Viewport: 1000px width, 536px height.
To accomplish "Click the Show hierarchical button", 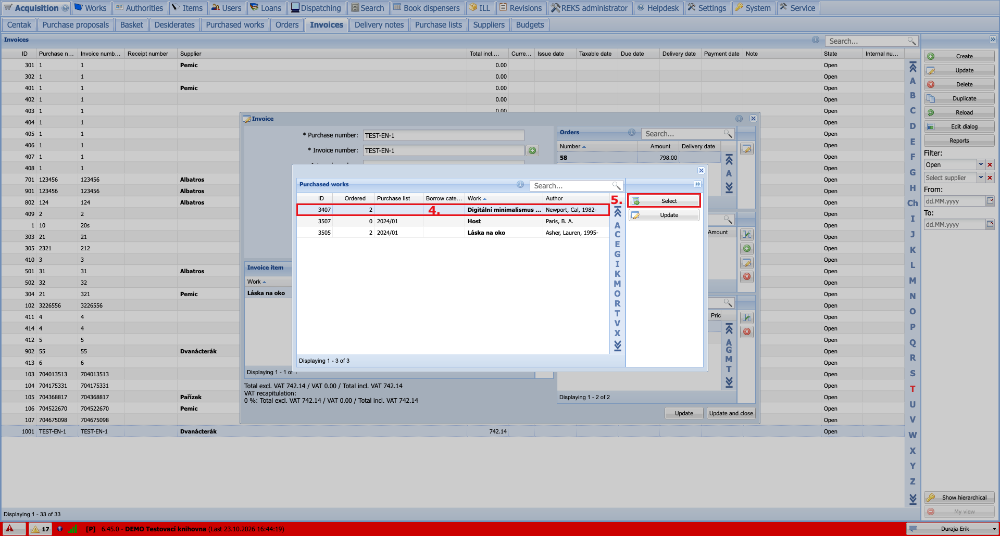I will point(959,498).
